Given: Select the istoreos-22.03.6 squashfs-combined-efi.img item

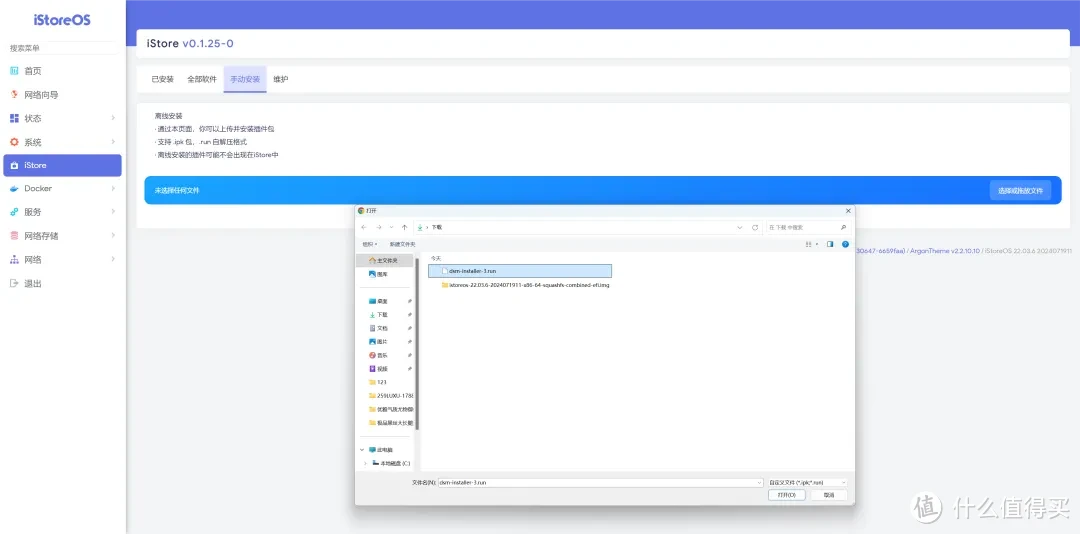Looking at the screenshot, I should 526,285.
